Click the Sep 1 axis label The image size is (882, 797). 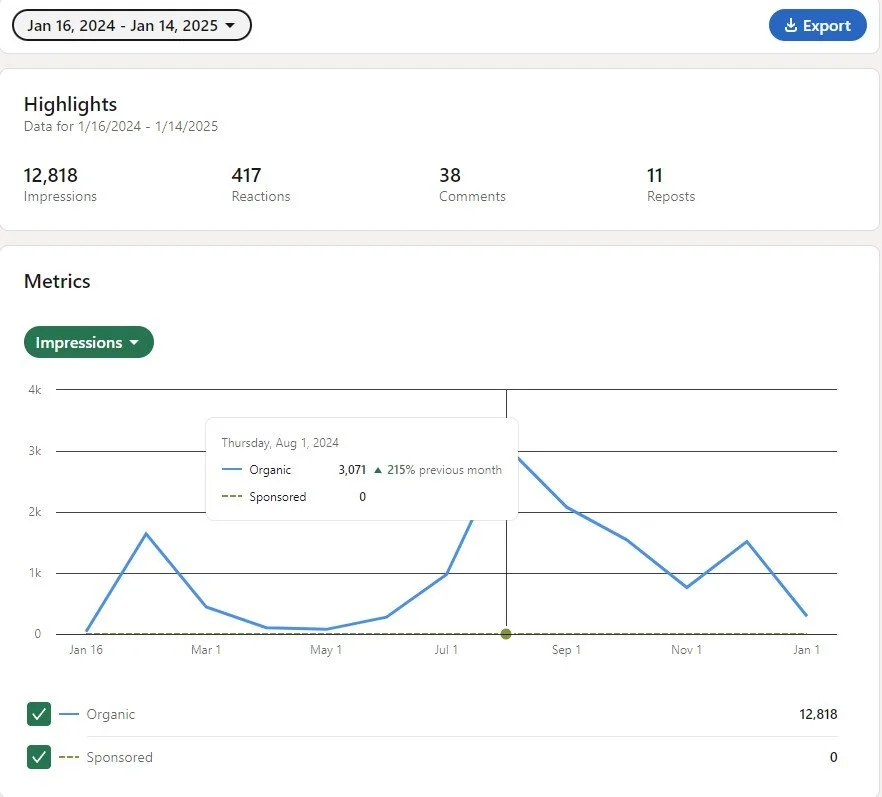[x=566, y=650]
